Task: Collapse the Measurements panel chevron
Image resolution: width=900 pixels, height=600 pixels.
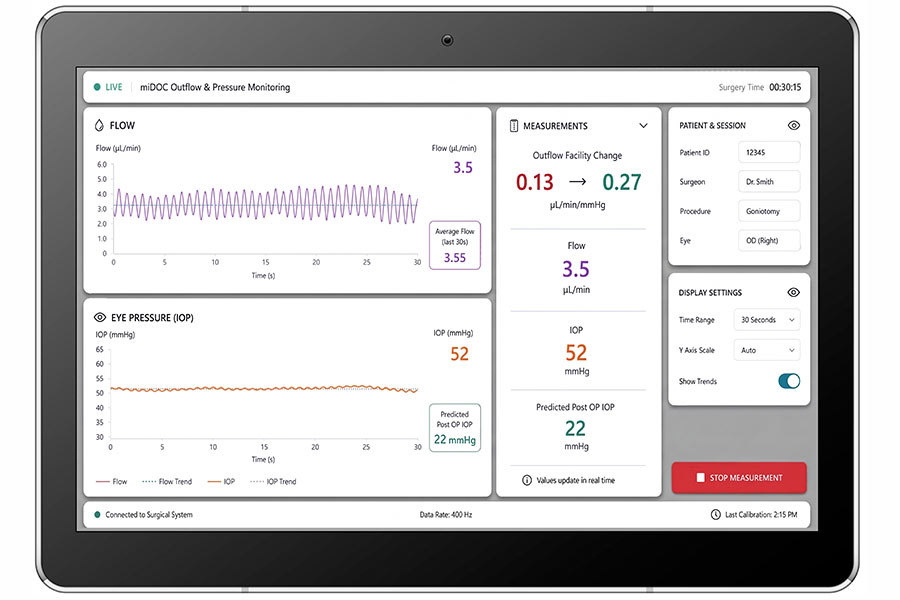Action: [x=643, y=126]
